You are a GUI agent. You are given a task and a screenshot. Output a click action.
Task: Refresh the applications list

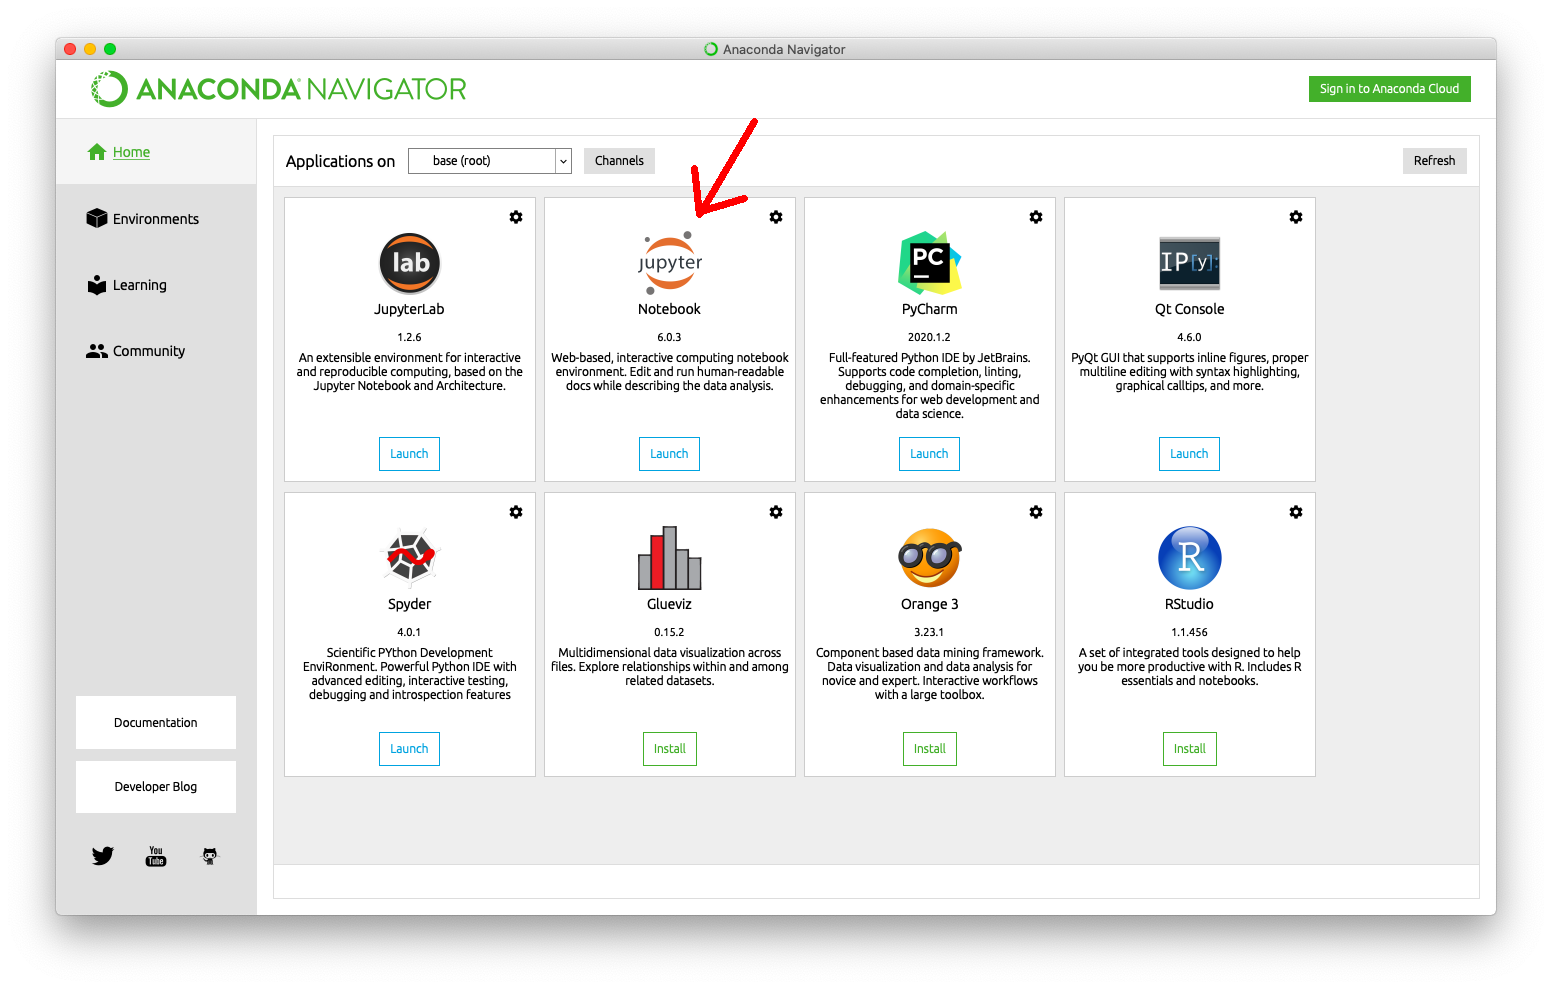1434,161
